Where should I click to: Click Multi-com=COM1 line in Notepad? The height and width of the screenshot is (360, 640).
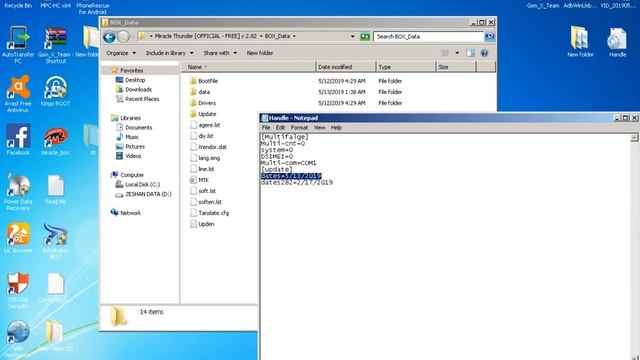[289, 163]
